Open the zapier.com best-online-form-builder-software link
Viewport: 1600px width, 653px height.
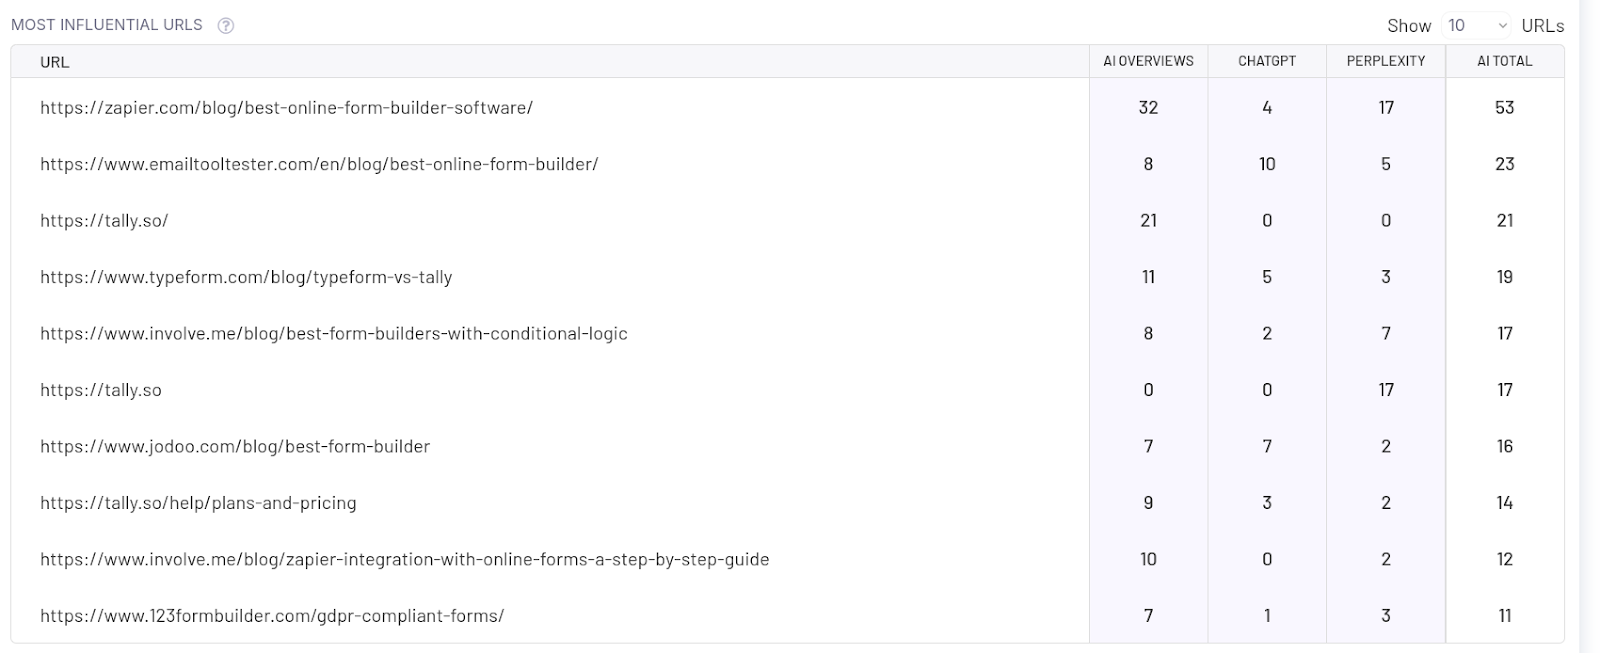point(286,108)
